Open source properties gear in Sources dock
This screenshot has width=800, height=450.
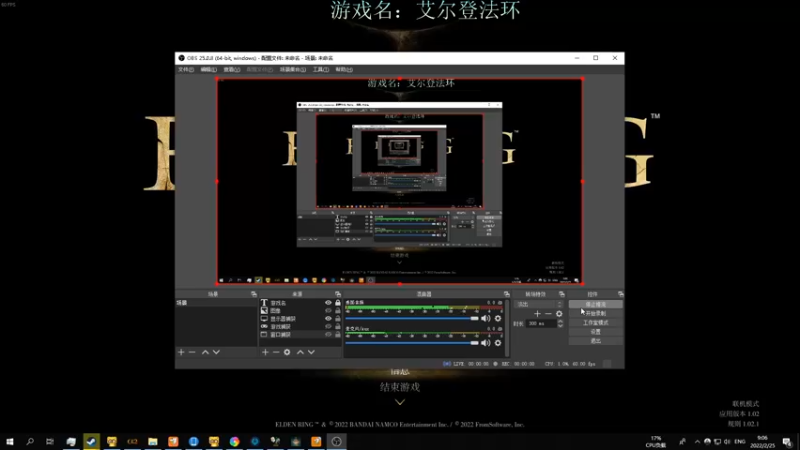coord(287,352)
